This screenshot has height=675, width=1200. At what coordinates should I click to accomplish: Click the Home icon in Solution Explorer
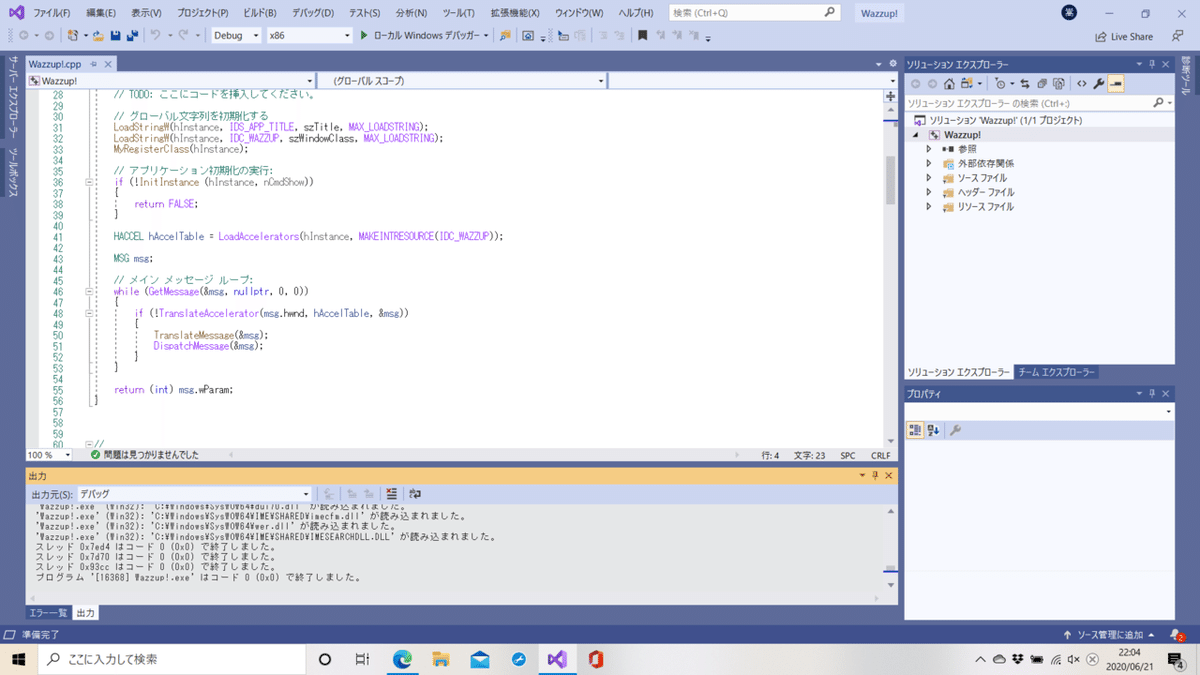pyautogui.click(x=949, y=84)
